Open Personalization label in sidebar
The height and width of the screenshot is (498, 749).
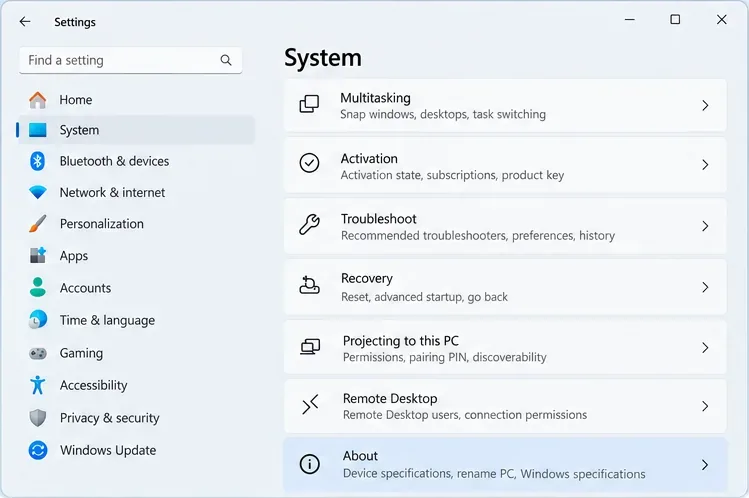point(102,223)
